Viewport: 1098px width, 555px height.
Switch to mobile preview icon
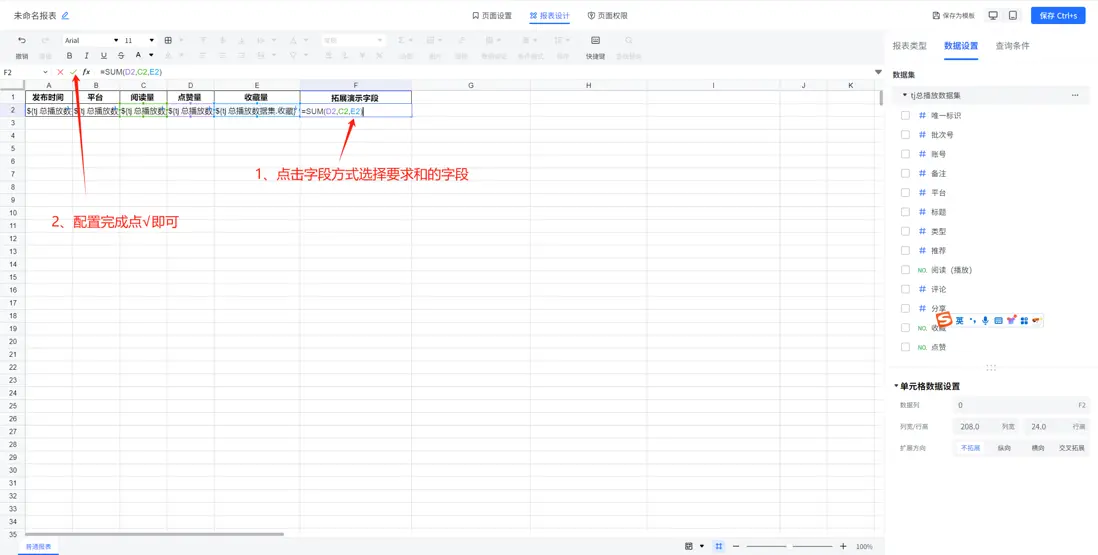click(1013, 15)
